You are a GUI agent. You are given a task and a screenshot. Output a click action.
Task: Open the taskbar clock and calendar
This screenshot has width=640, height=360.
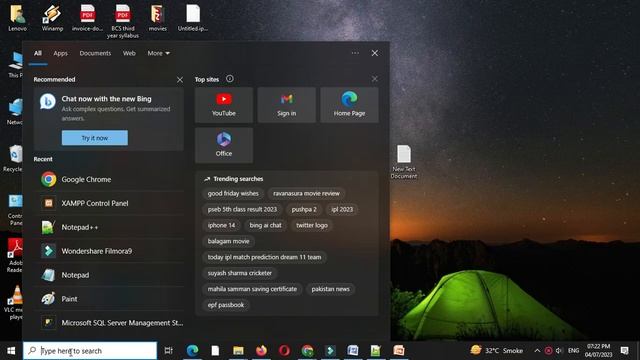point(598,351)
